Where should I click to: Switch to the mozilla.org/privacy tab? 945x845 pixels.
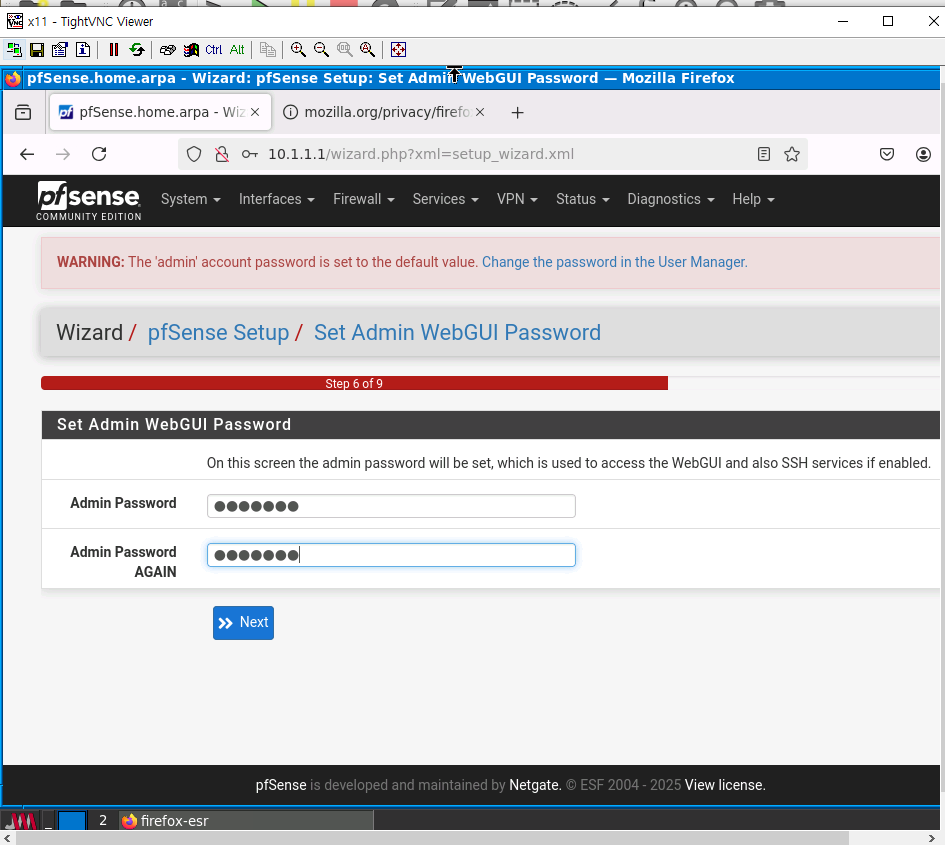[386, 112]
